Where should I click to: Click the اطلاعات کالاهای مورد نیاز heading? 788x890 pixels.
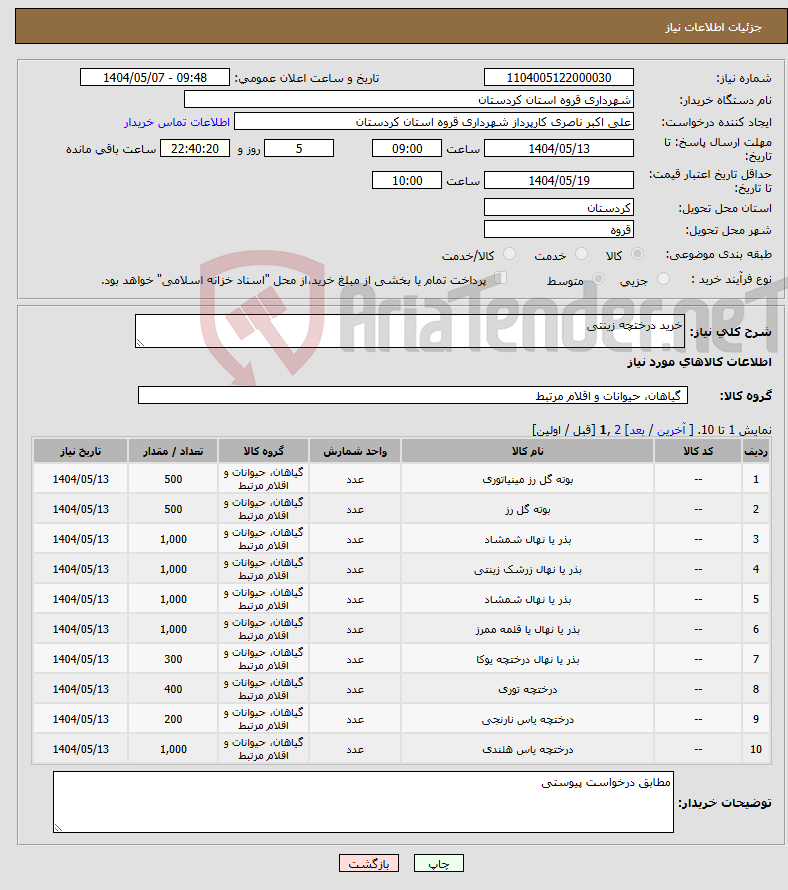point(699,362)
